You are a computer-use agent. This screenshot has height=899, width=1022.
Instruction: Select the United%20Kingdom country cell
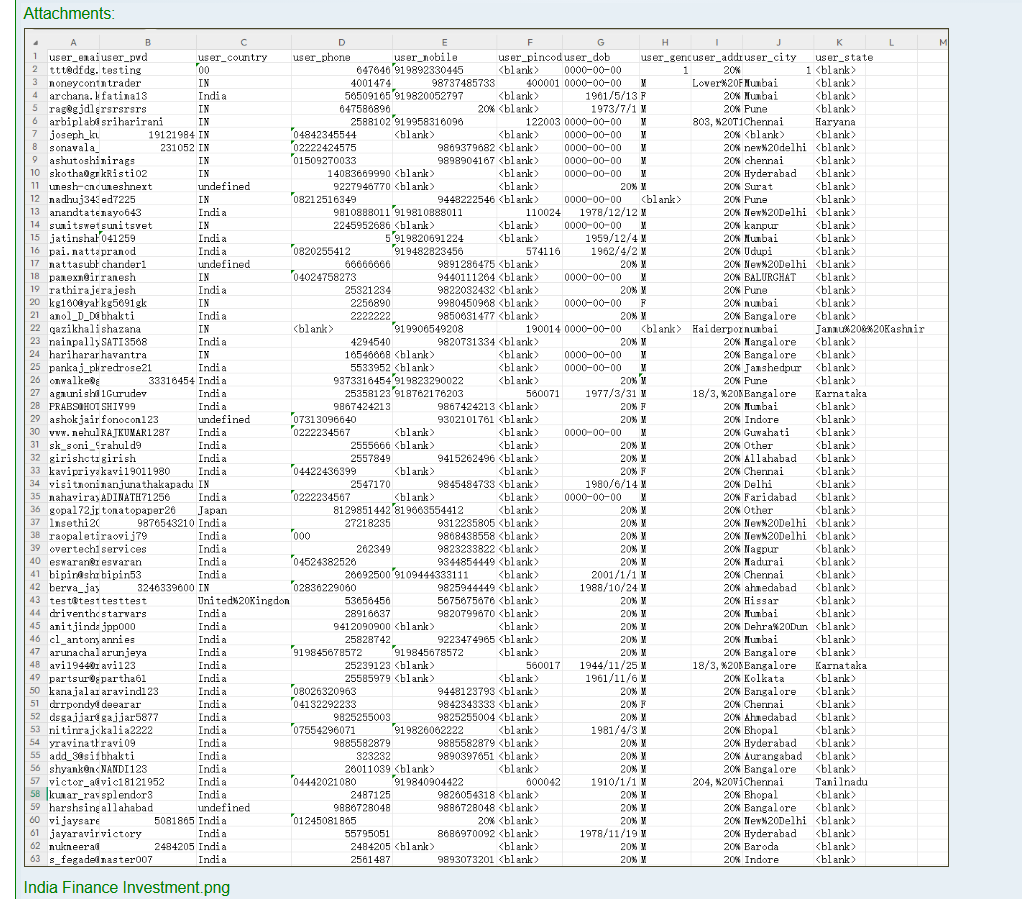(x=243, y=600)
